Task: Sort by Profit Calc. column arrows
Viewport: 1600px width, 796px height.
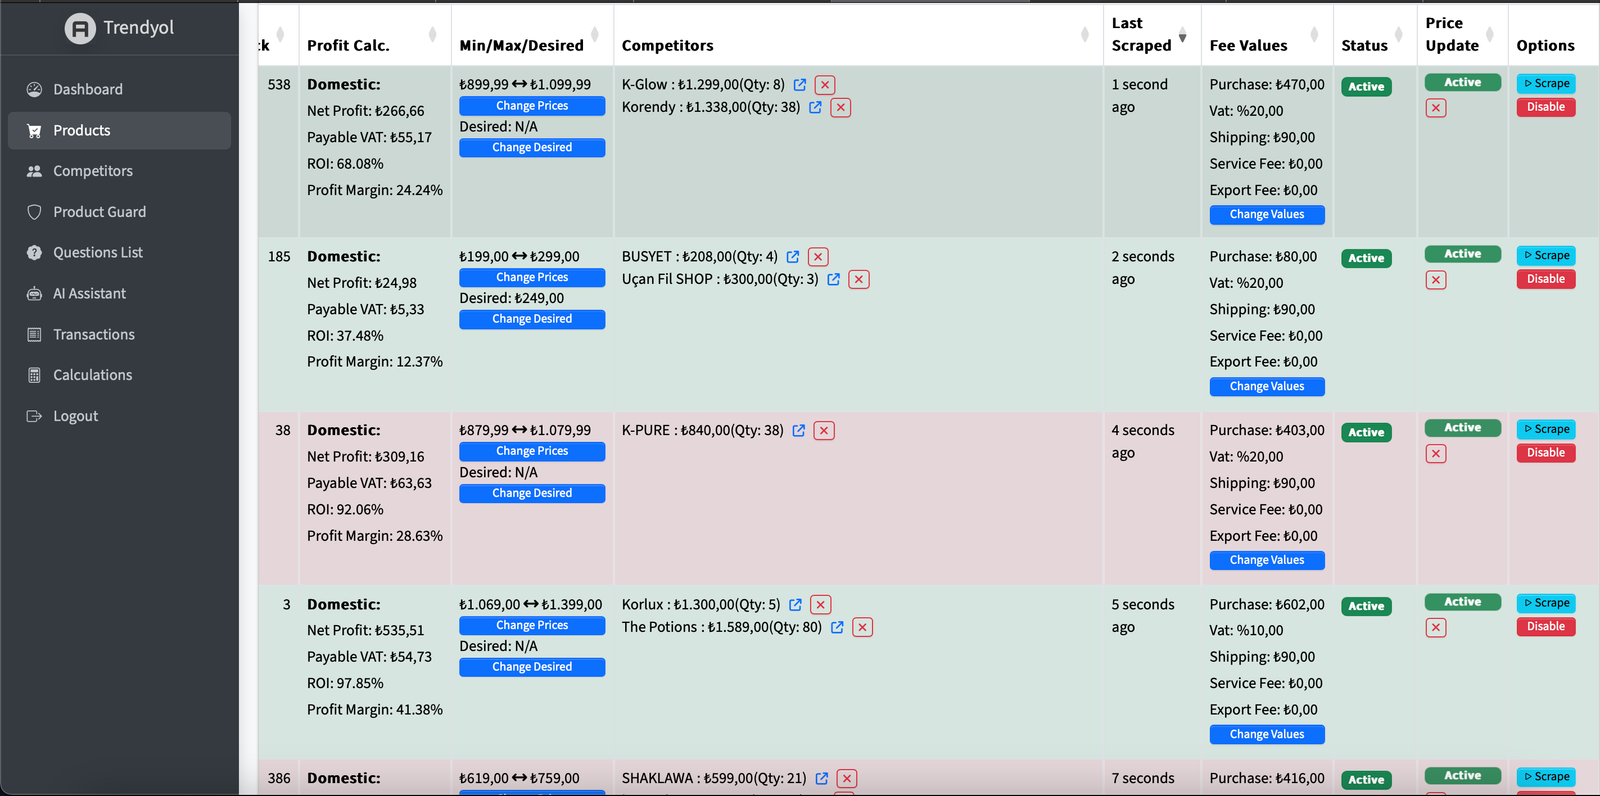Action: (x=432, y=35)
